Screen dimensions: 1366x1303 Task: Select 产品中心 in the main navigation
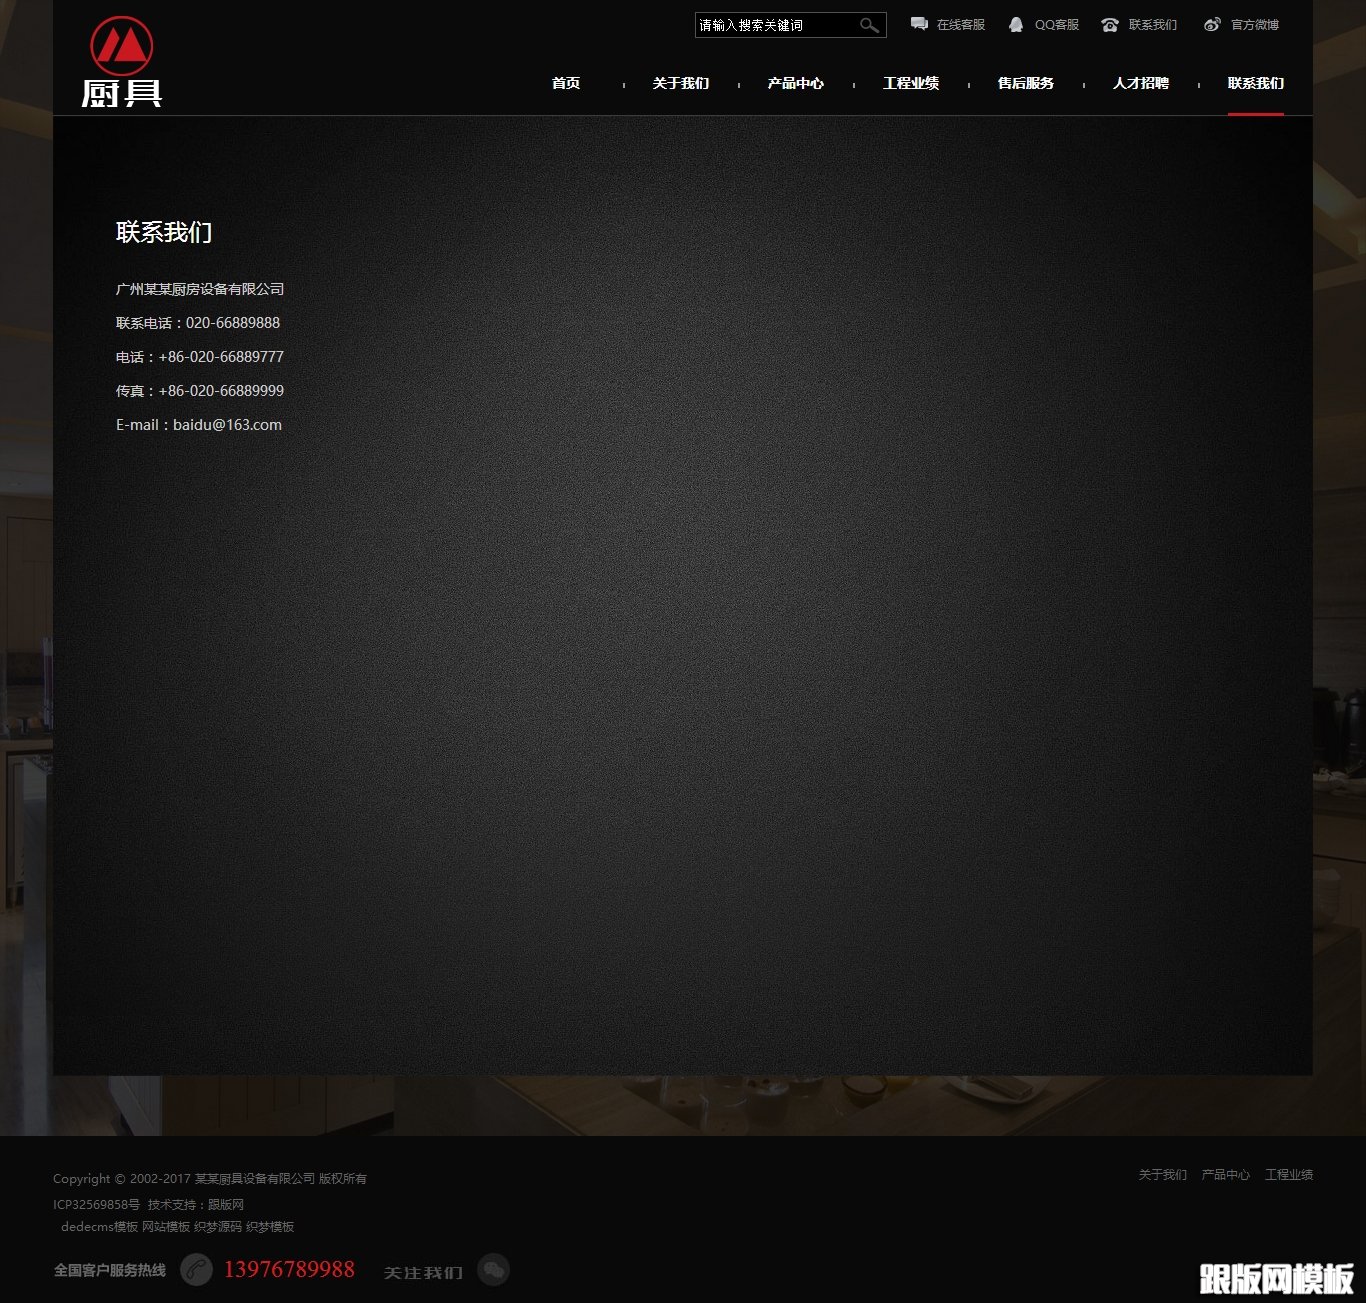click(x=796, y=83)
